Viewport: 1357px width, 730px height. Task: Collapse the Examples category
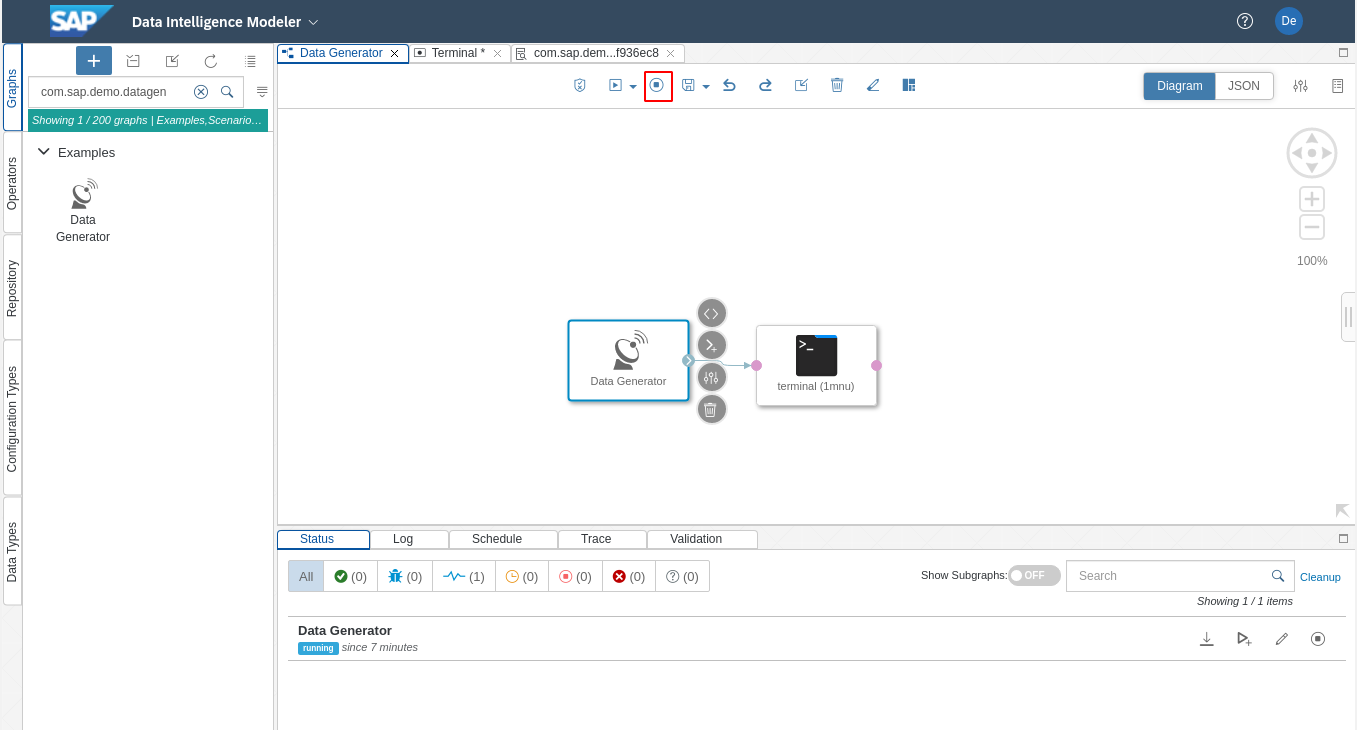(44, 152)
